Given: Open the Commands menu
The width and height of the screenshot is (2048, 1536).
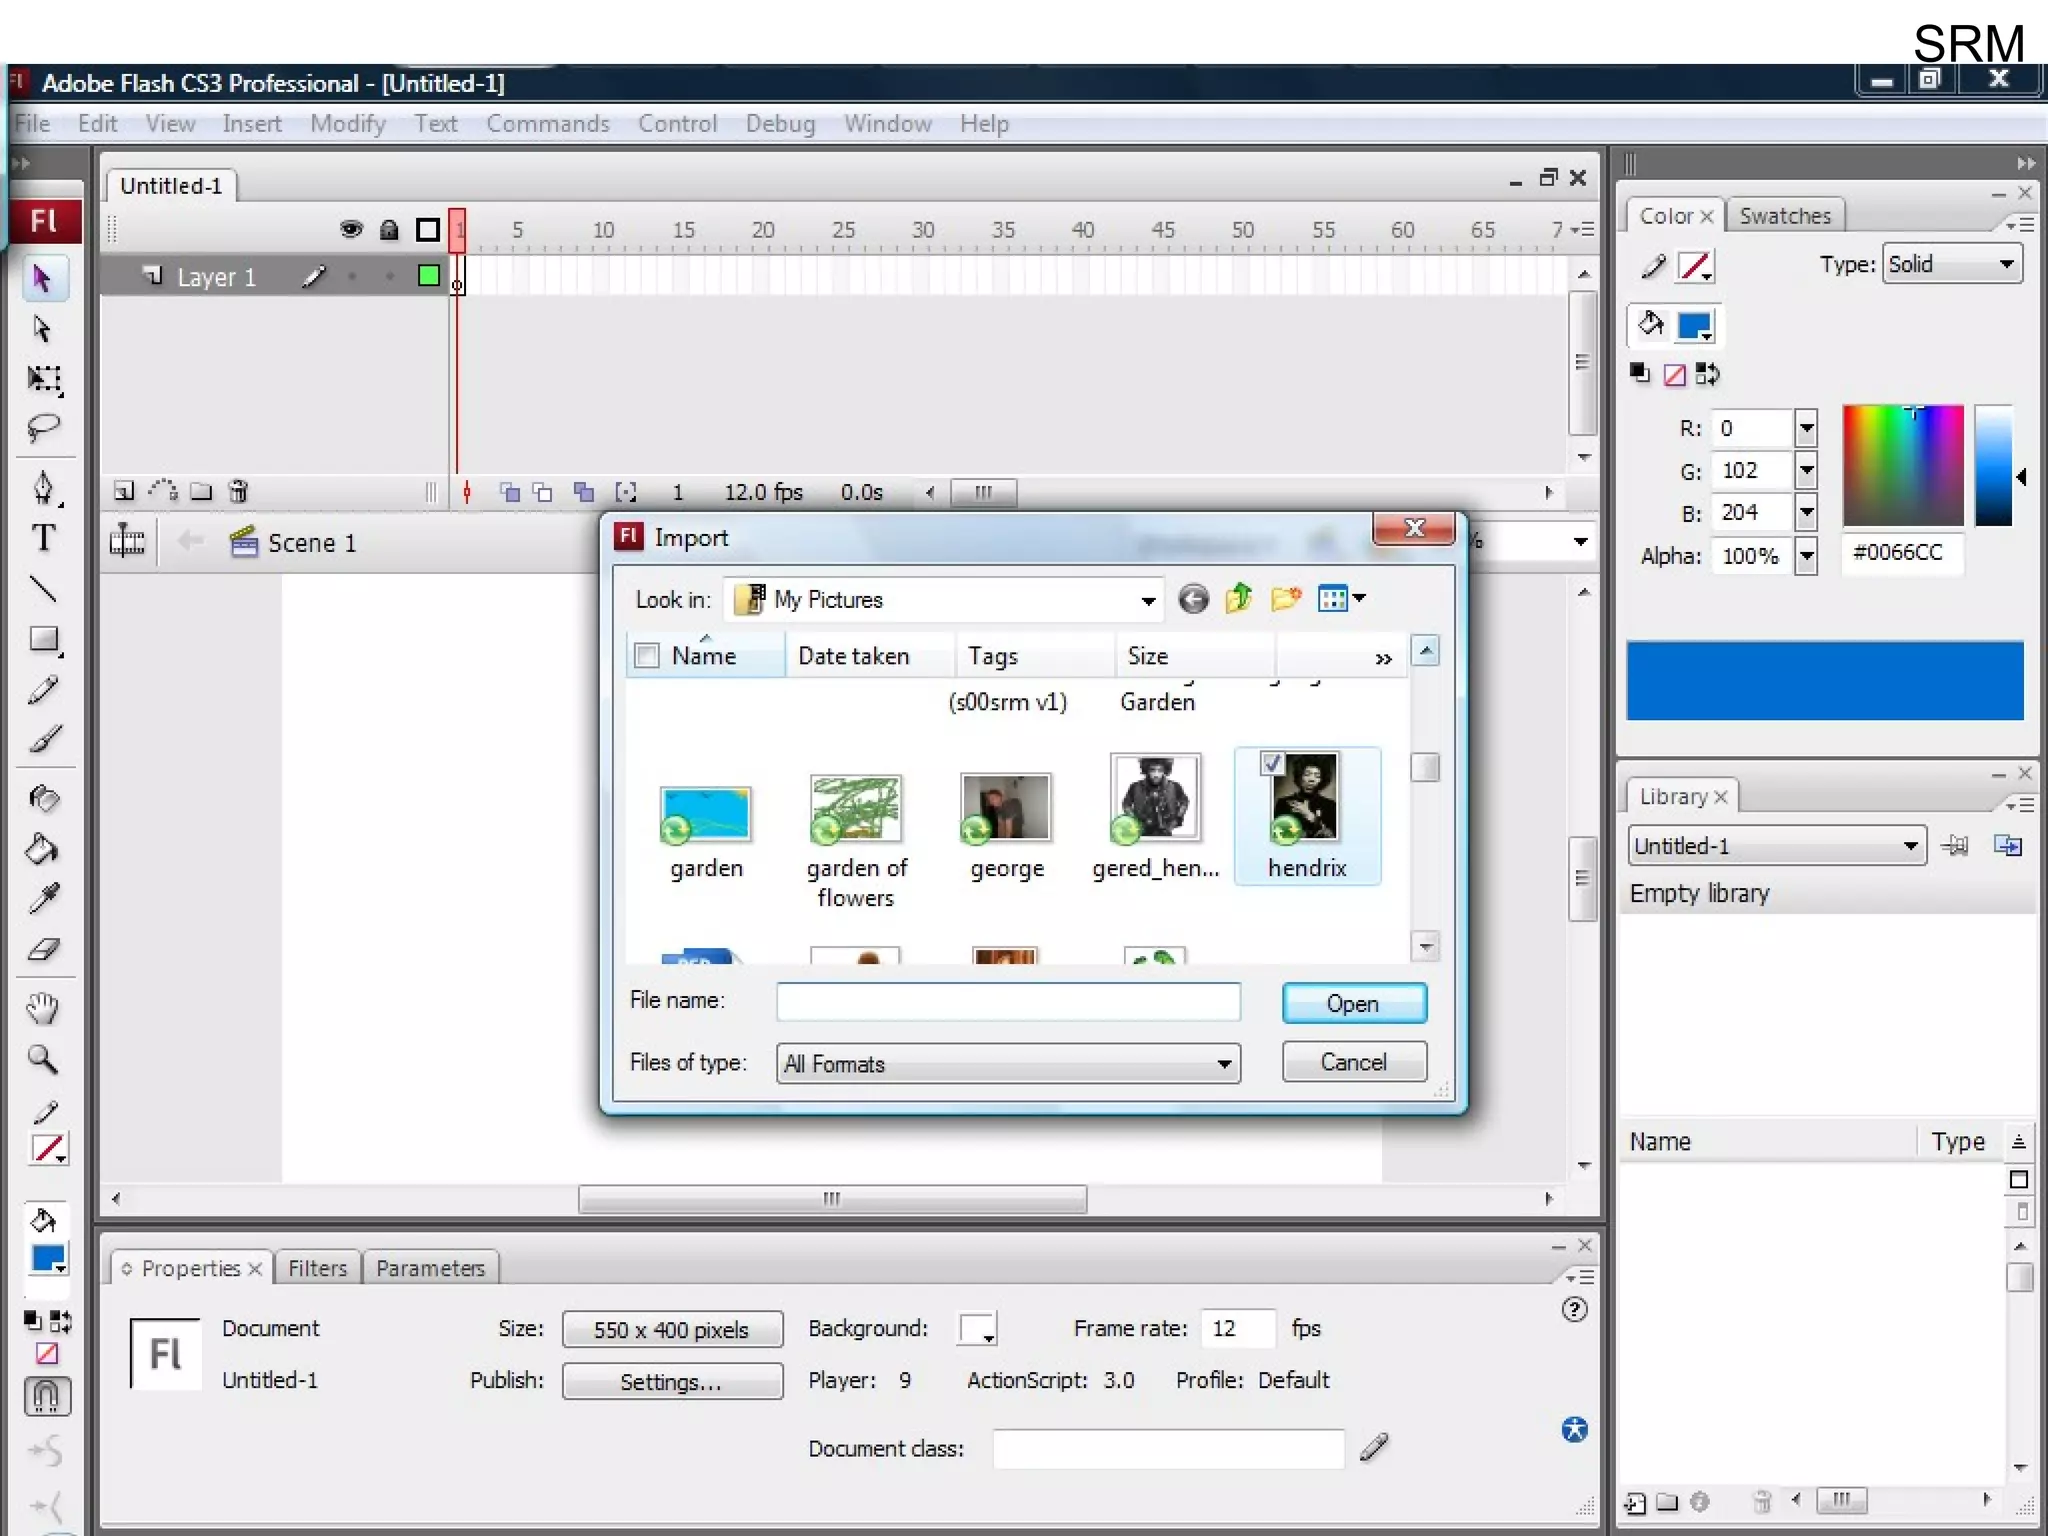Looking at the screenshot, I should tap(547, 124).
